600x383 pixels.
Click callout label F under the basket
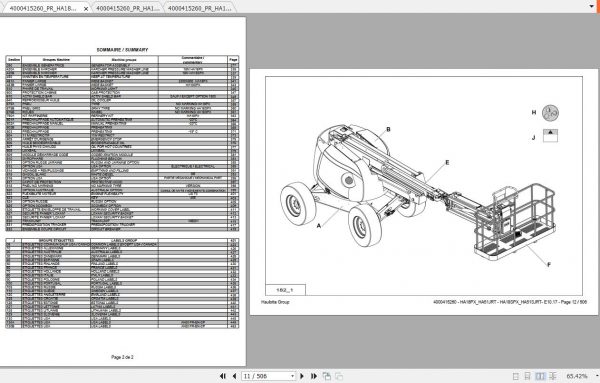[549, 264]
